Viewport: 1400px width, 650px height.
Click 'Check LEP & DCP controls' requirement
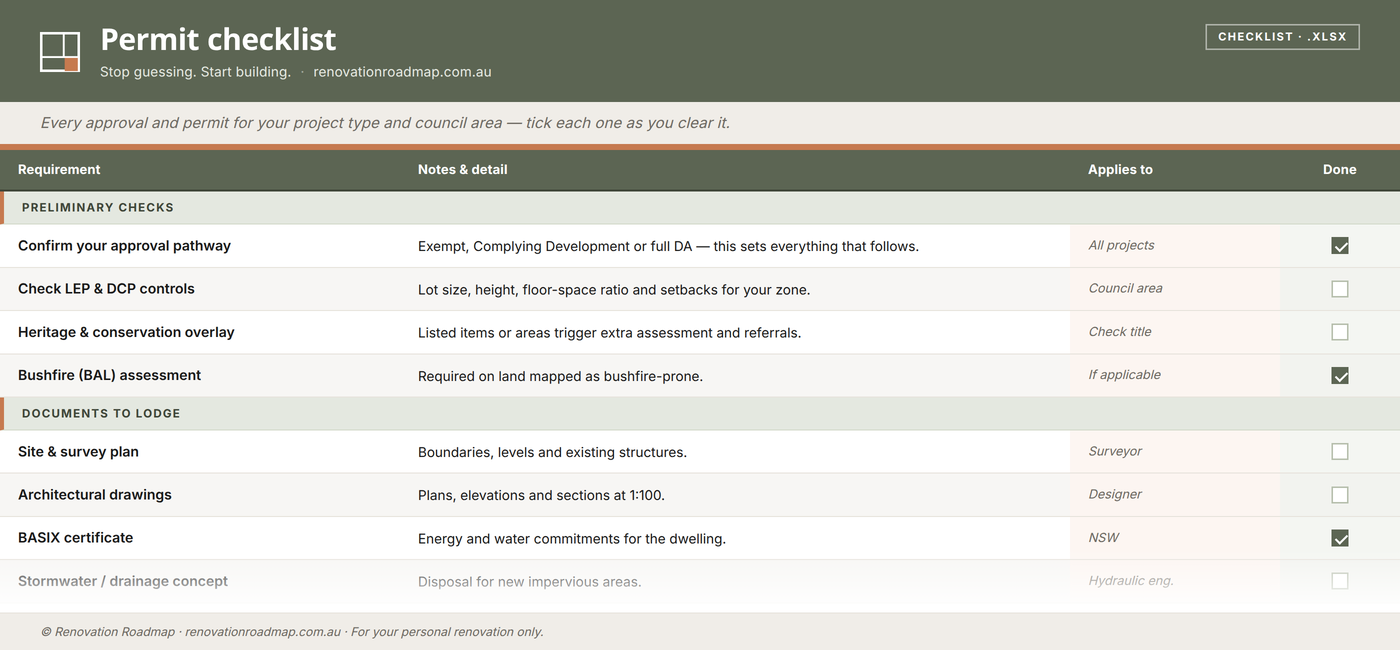[x=106, y=289]
